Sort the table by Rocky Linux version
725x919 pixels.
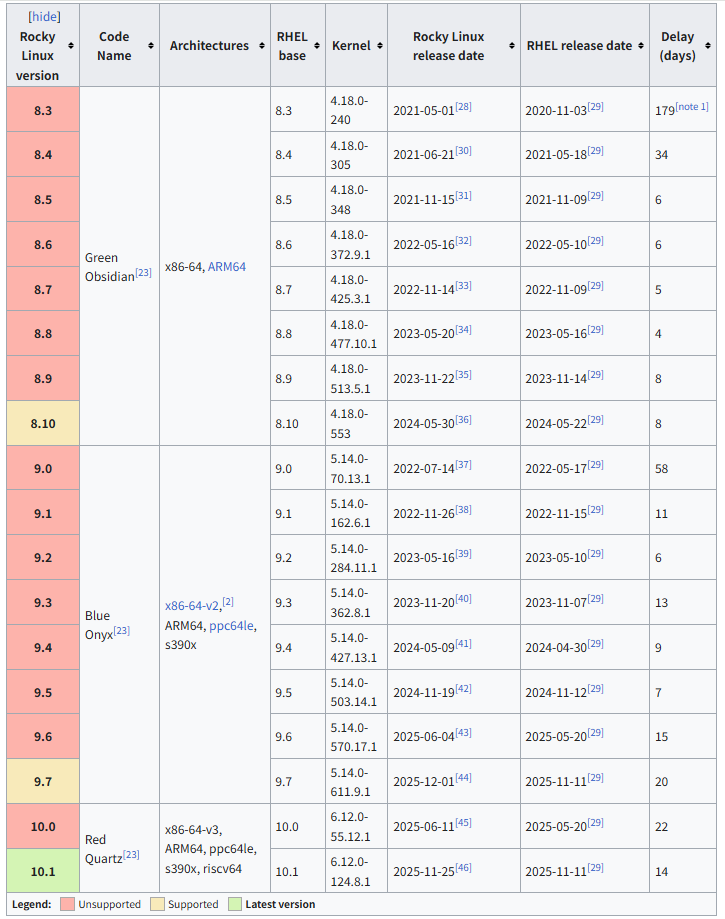pos(70,45)
